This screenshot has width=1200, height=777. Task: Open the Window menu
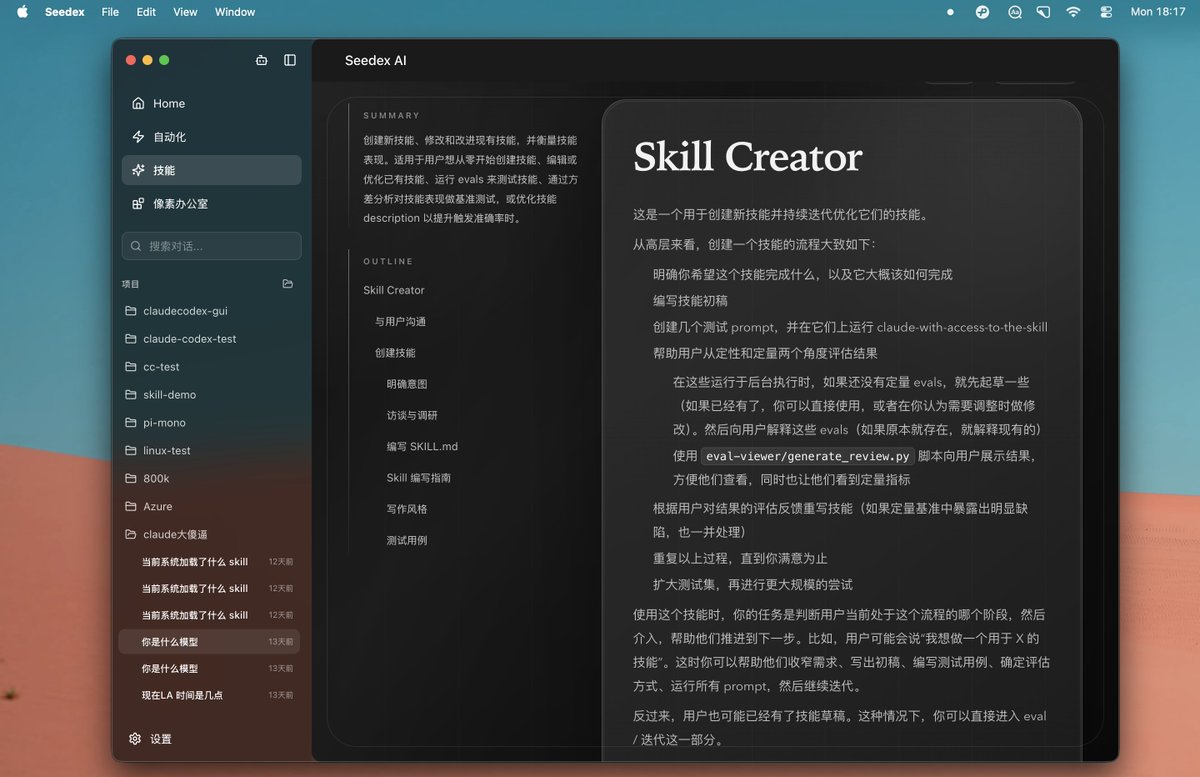point(235,12)
